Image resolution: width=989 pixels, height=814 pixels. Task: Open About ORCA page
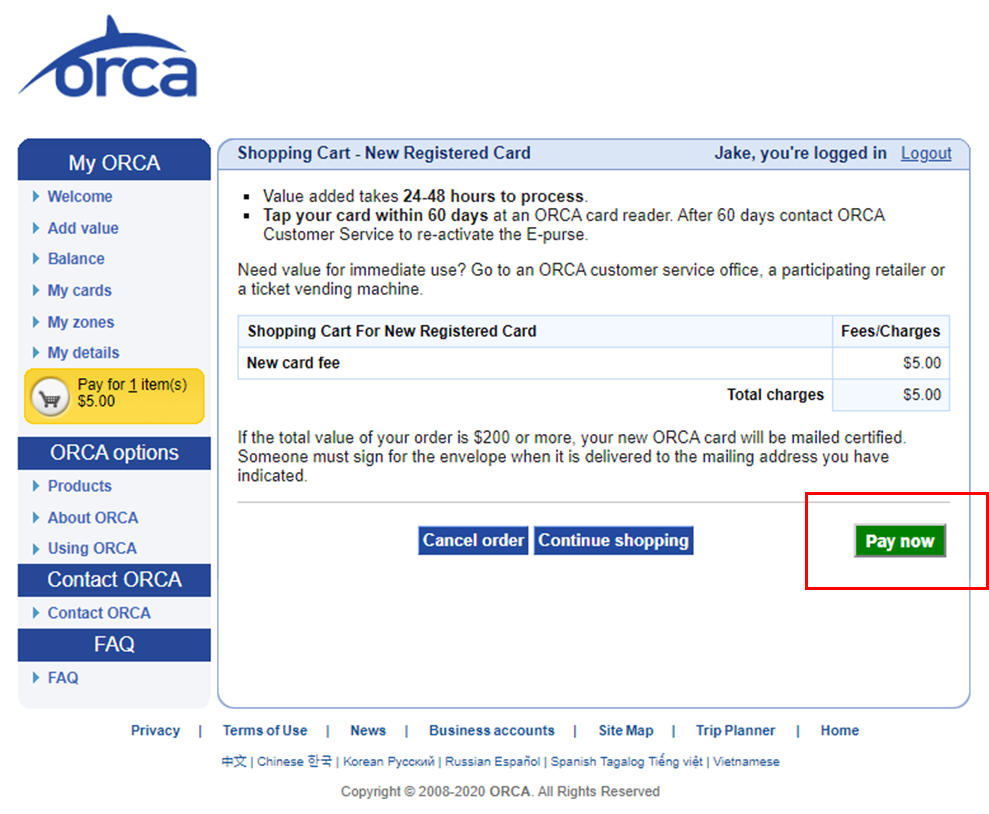coord(93,518)
